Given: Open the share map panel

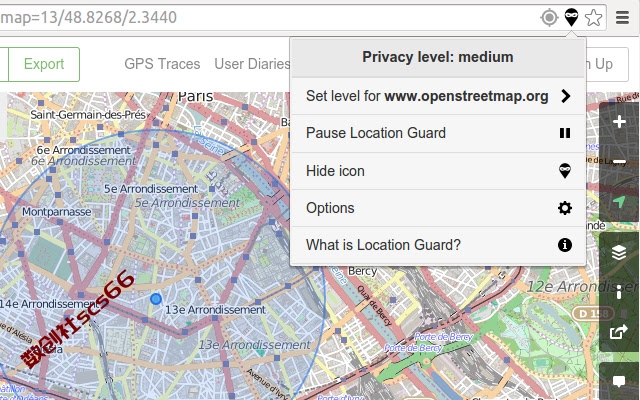Looking at the screenshot, I should coord(619,331).
